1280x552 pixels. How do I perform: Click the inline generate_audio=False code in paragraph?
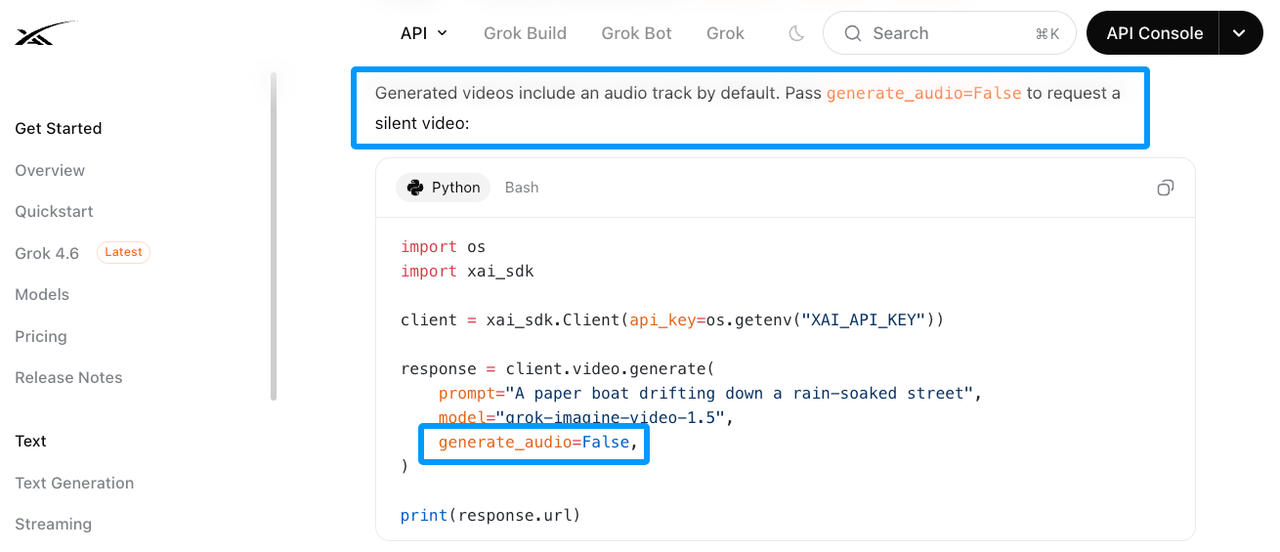(924, 93)
